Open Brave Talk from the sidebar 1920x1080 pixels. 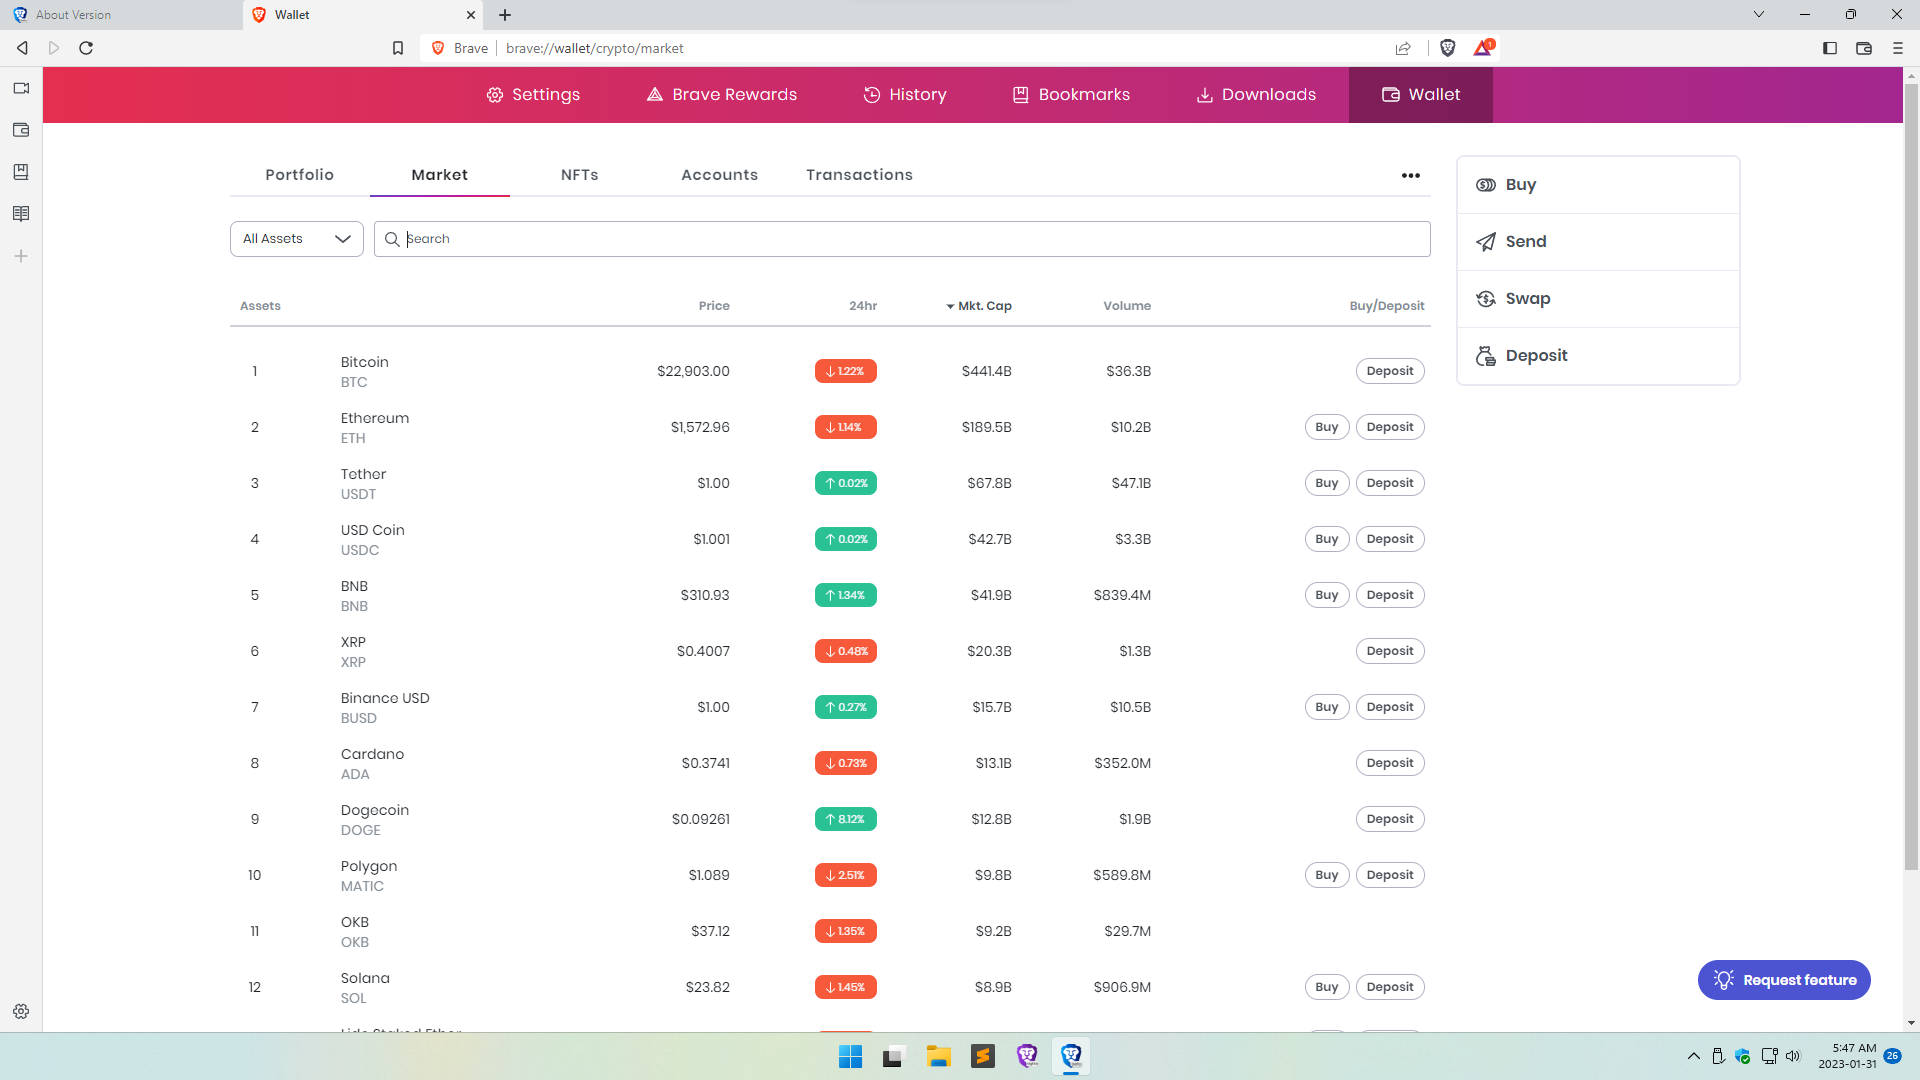20,88
